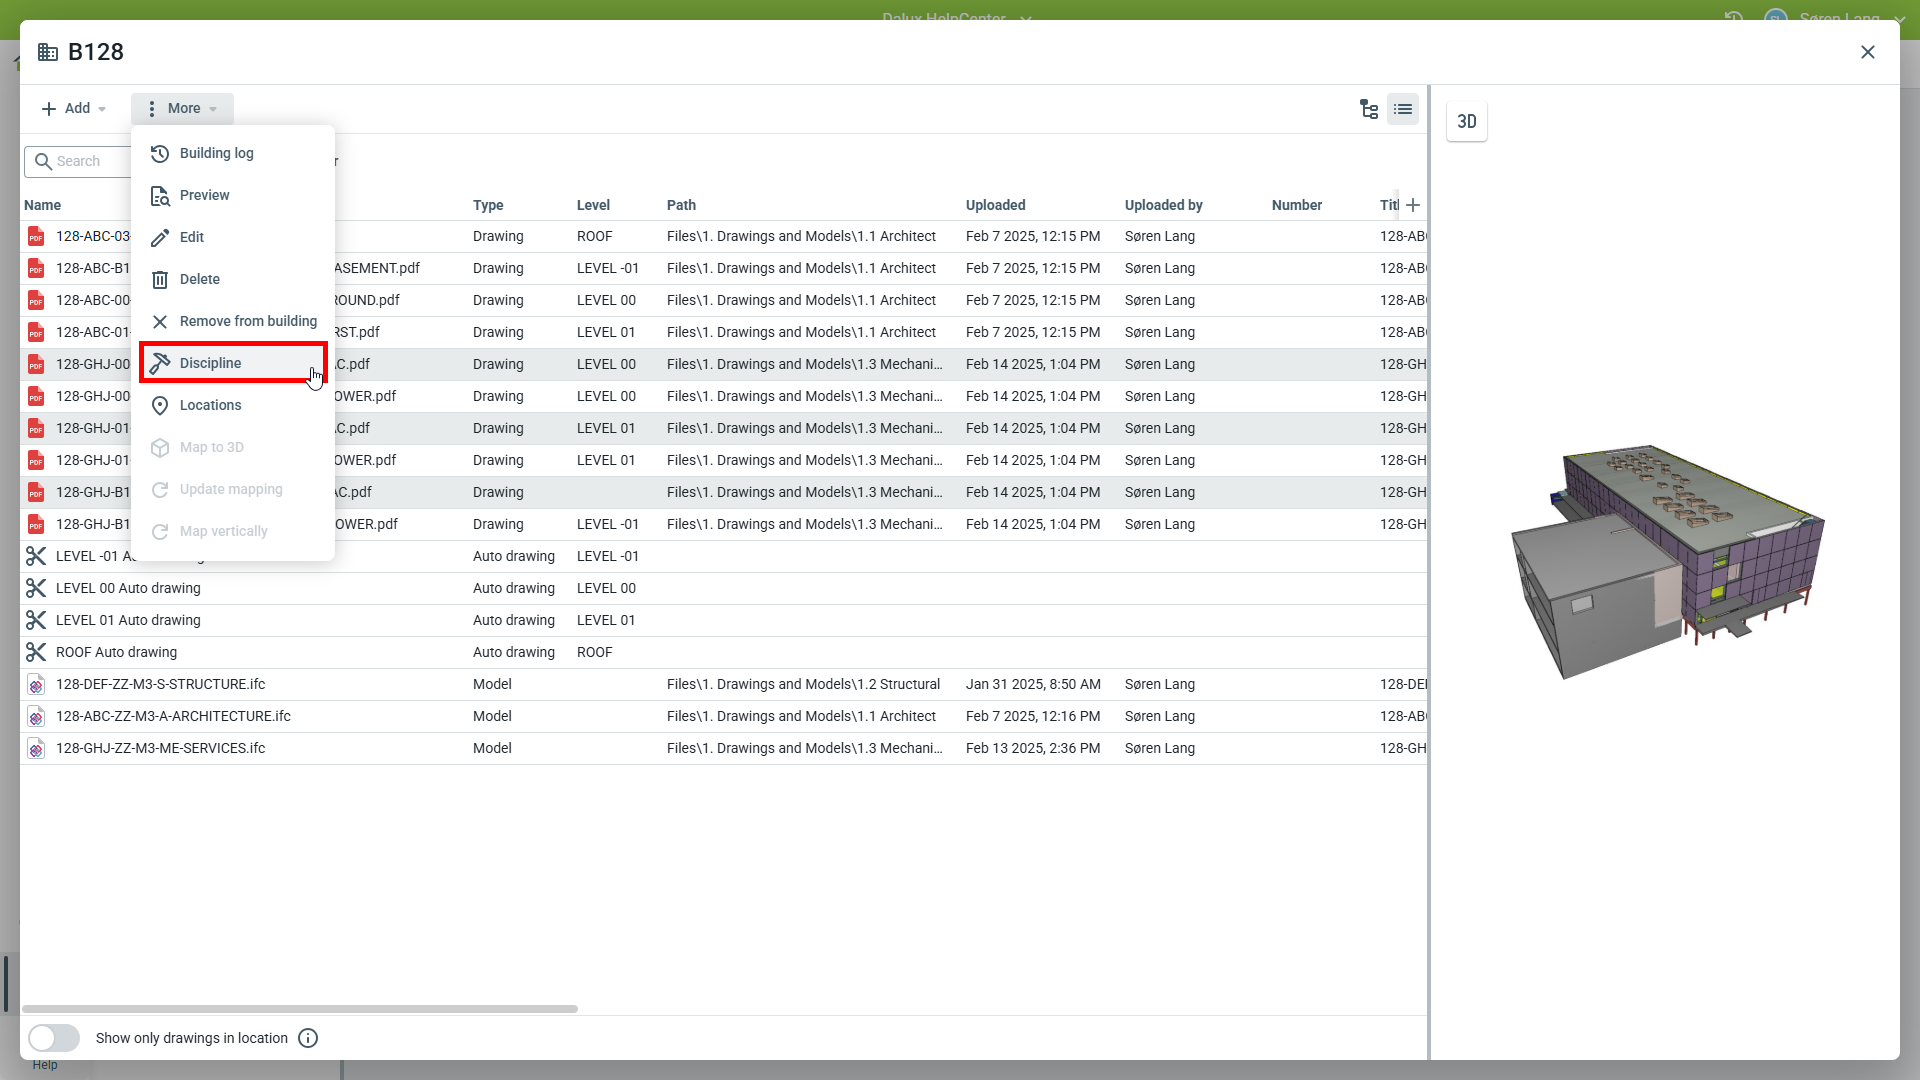Click the info icon beside Show only drawings
Screen dimensions: 1920x1080
(308, 1038)
